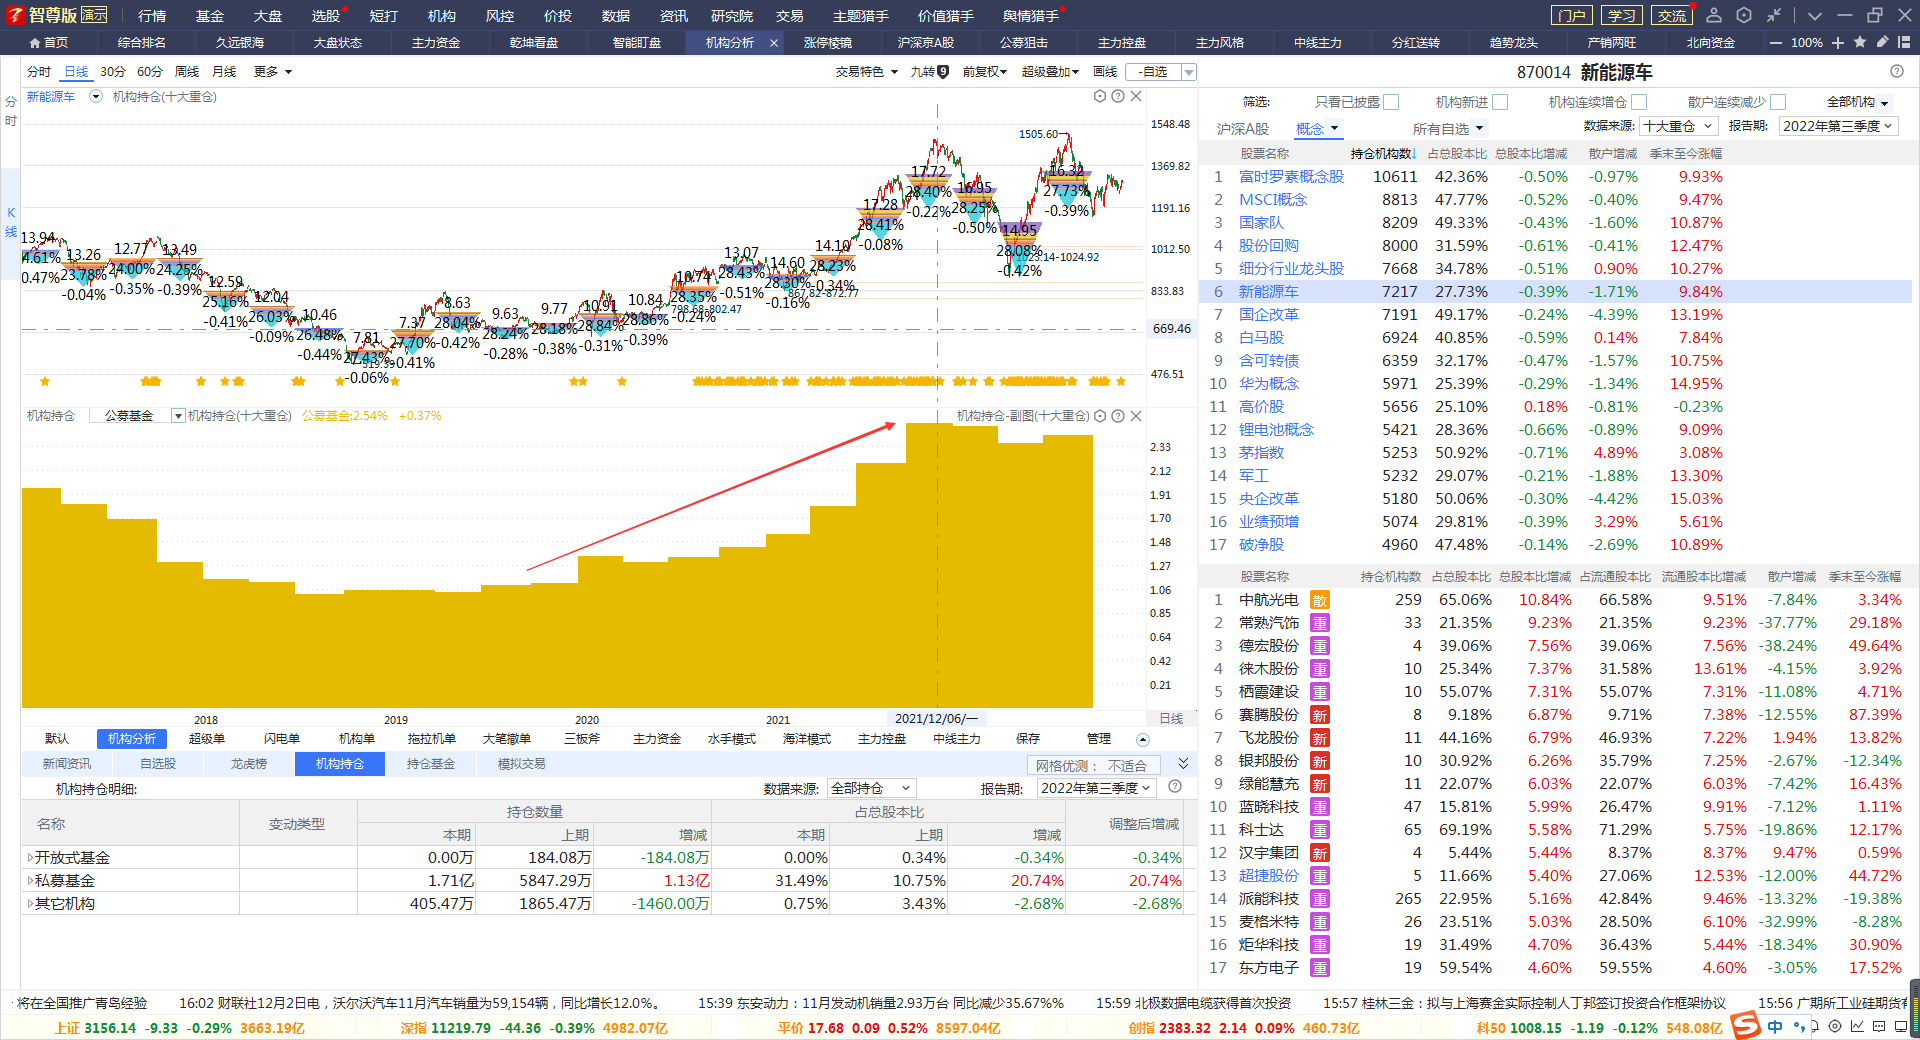This screenshot has width=1920, height=1040.
Task: Open the -自选 combo box
Action: [1161, 72]
